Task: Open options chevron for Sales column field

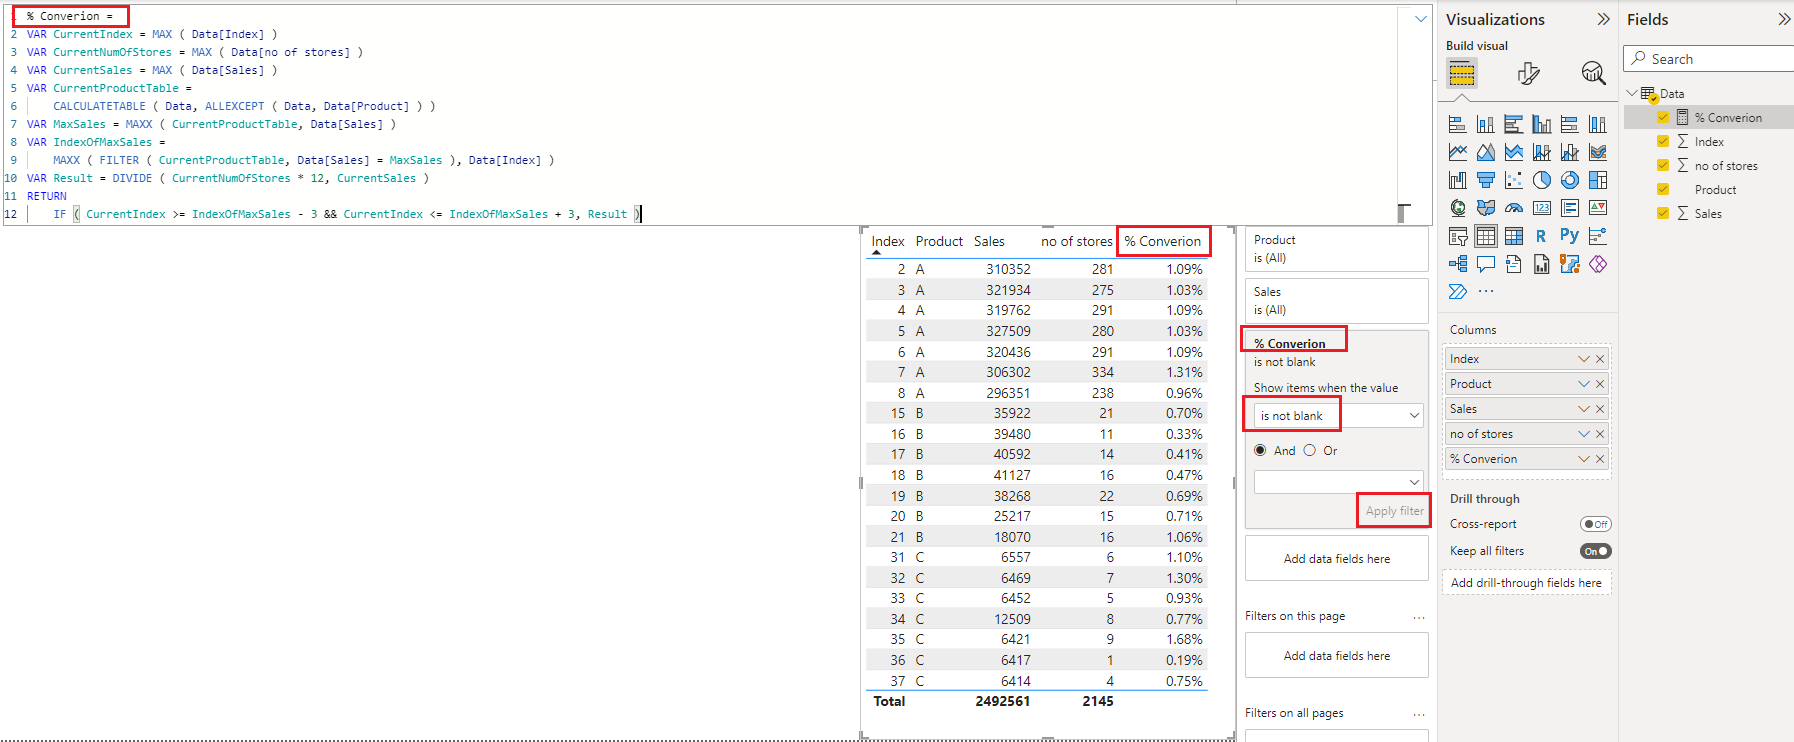Action: pyautogui.click(x=1584, y=409)
